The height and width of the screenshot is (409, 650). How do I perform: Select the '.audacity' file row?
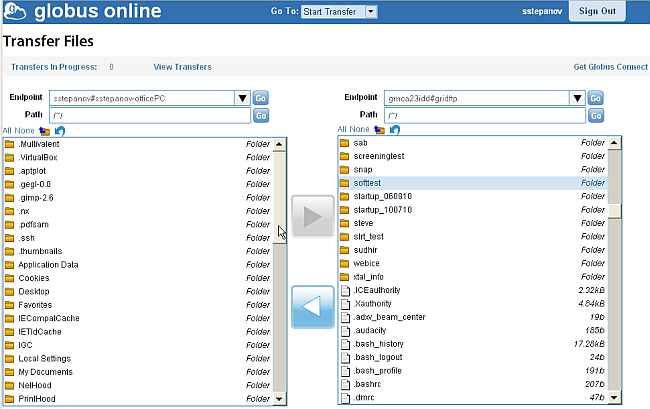pyautogui.click(x=473, y=330)
